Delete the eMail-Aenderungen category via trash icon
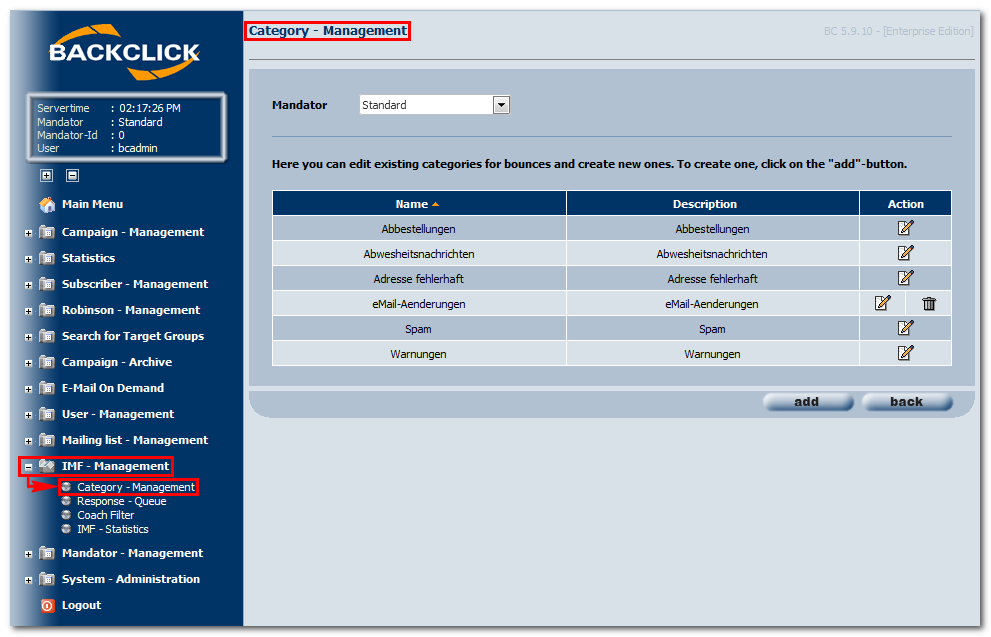The width and height of the screenshot is (991, 637). pyautogui.click(x=928, y=304)
